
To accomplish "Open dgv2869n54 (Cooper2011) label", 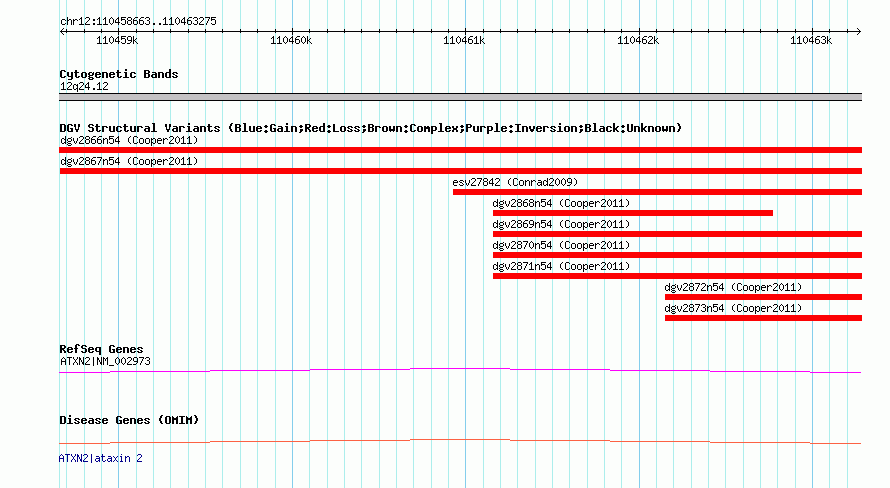I will point(561,224).
